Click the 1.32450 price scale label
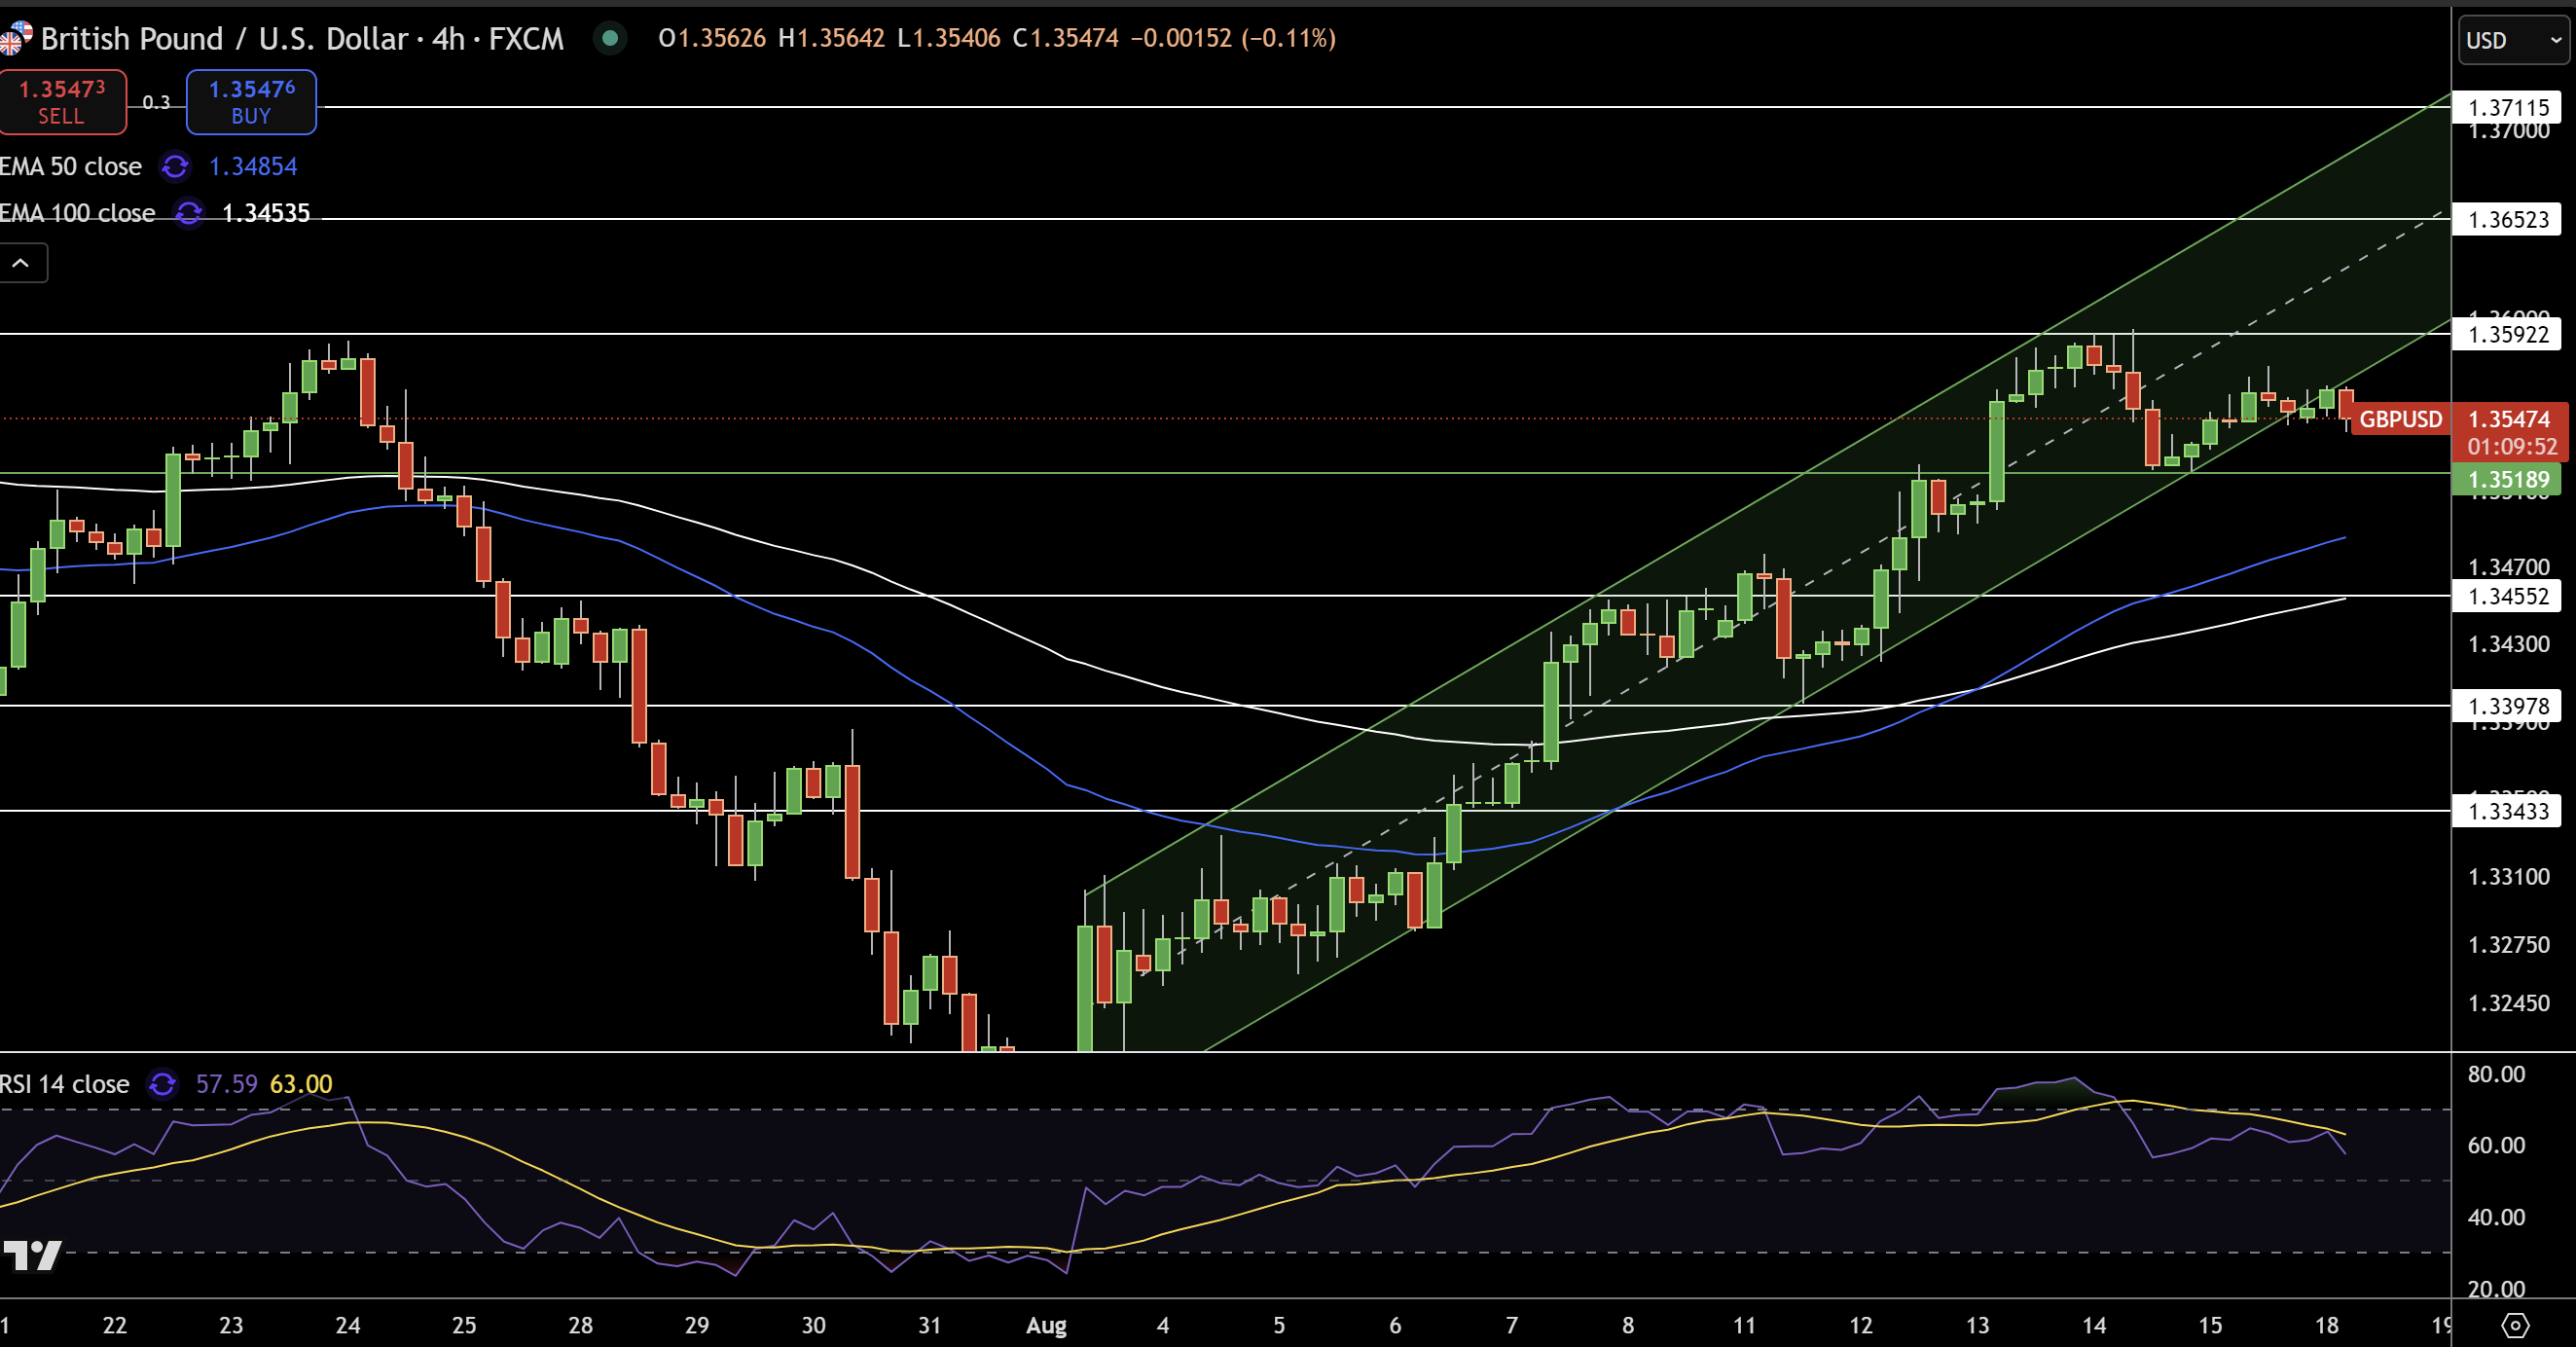The image size is (2576, 1347). (2509, 1003)
